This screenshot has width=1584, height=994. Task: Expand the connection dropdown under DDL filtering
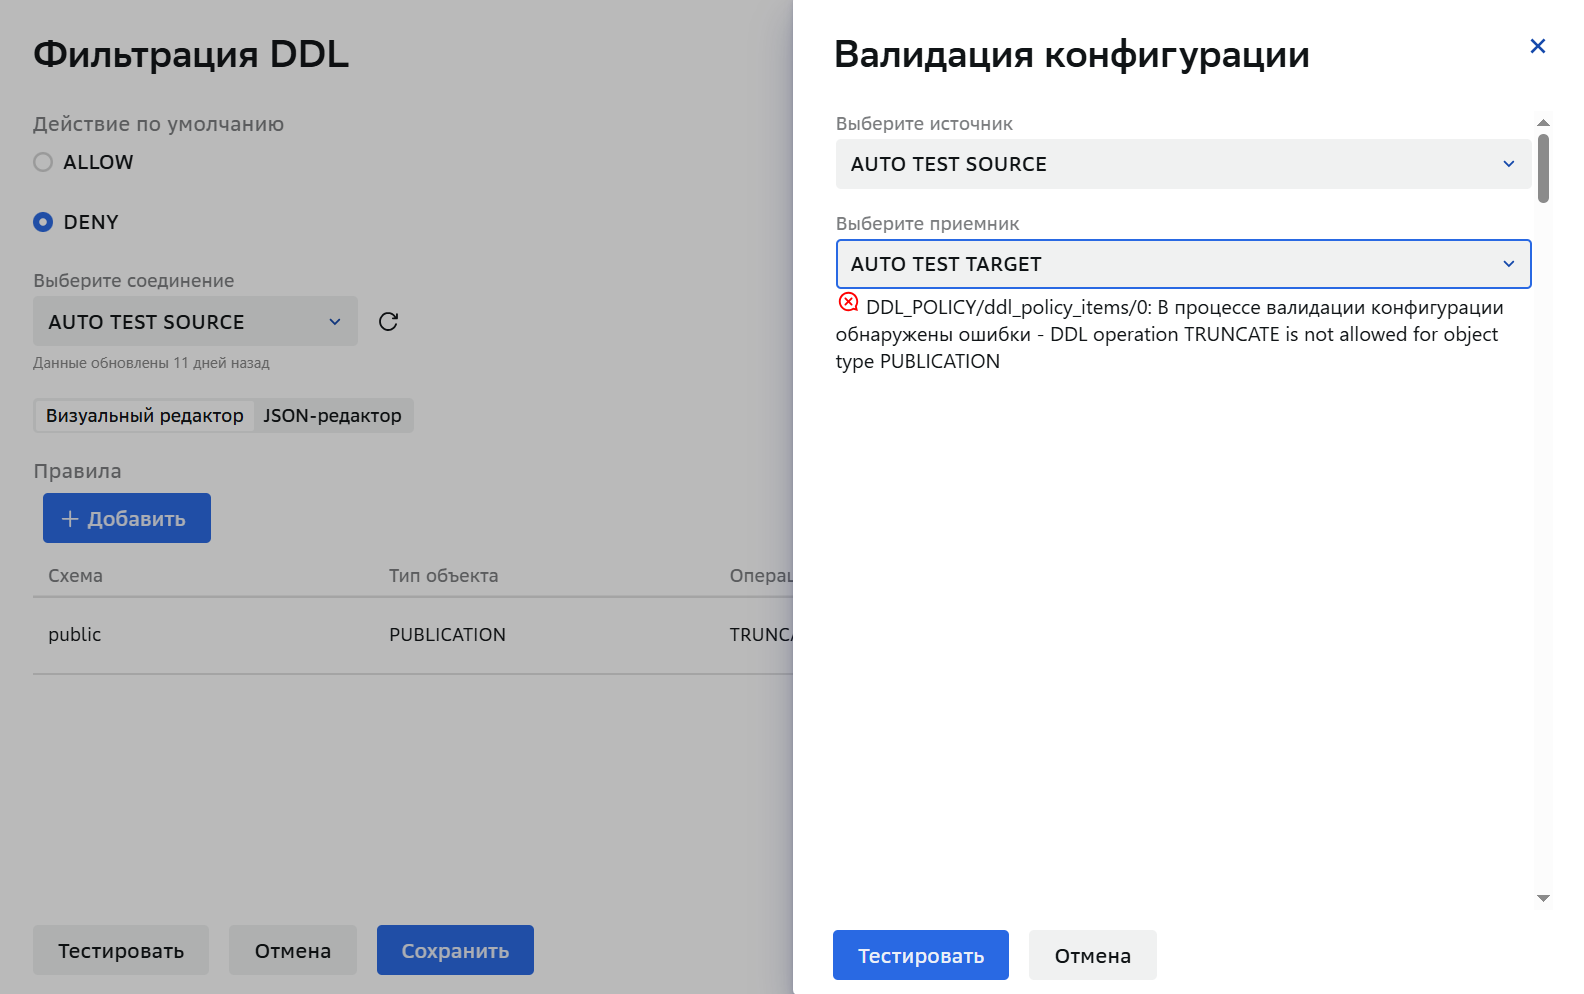pyautogui.click(x=195, y=321)
